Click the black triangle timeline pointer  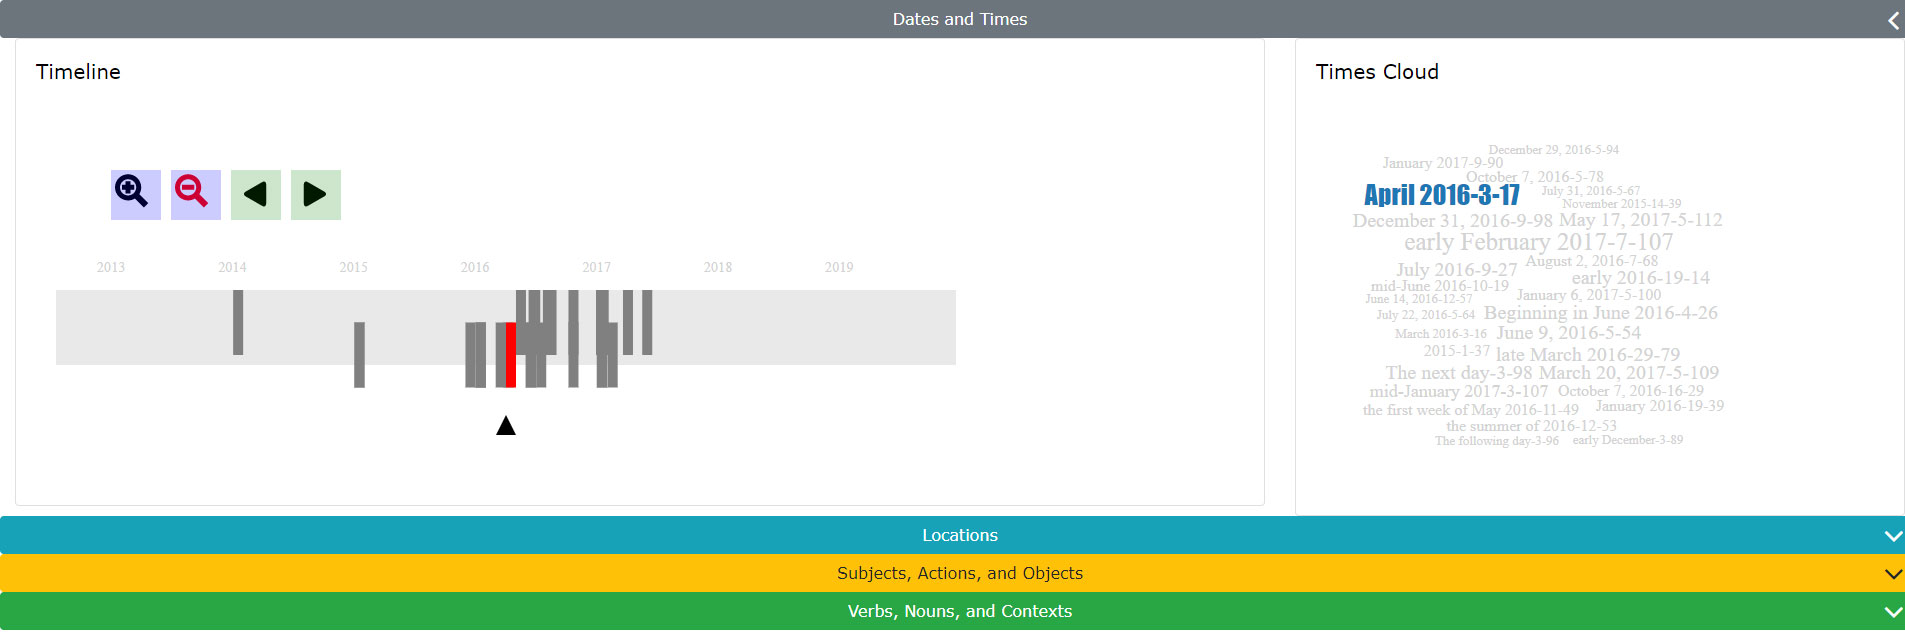pyautogui.click(x=506, y=426)
